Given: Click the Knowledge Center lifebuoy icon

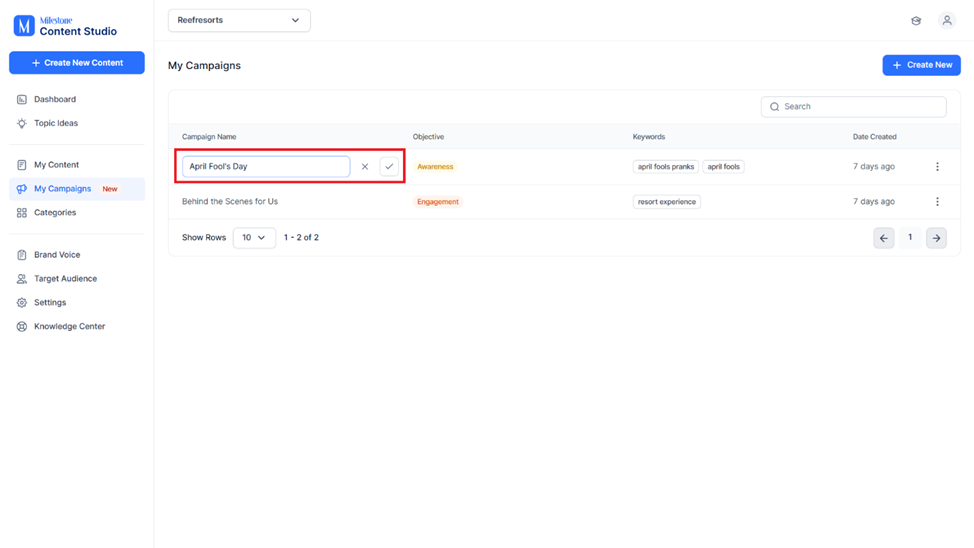Looking at the screenshot, I should click(22, 326).
